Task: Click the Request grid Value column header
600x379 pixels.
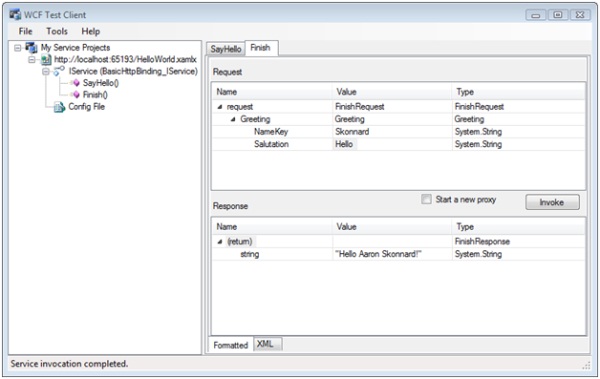Action: [x=392, y=92]
